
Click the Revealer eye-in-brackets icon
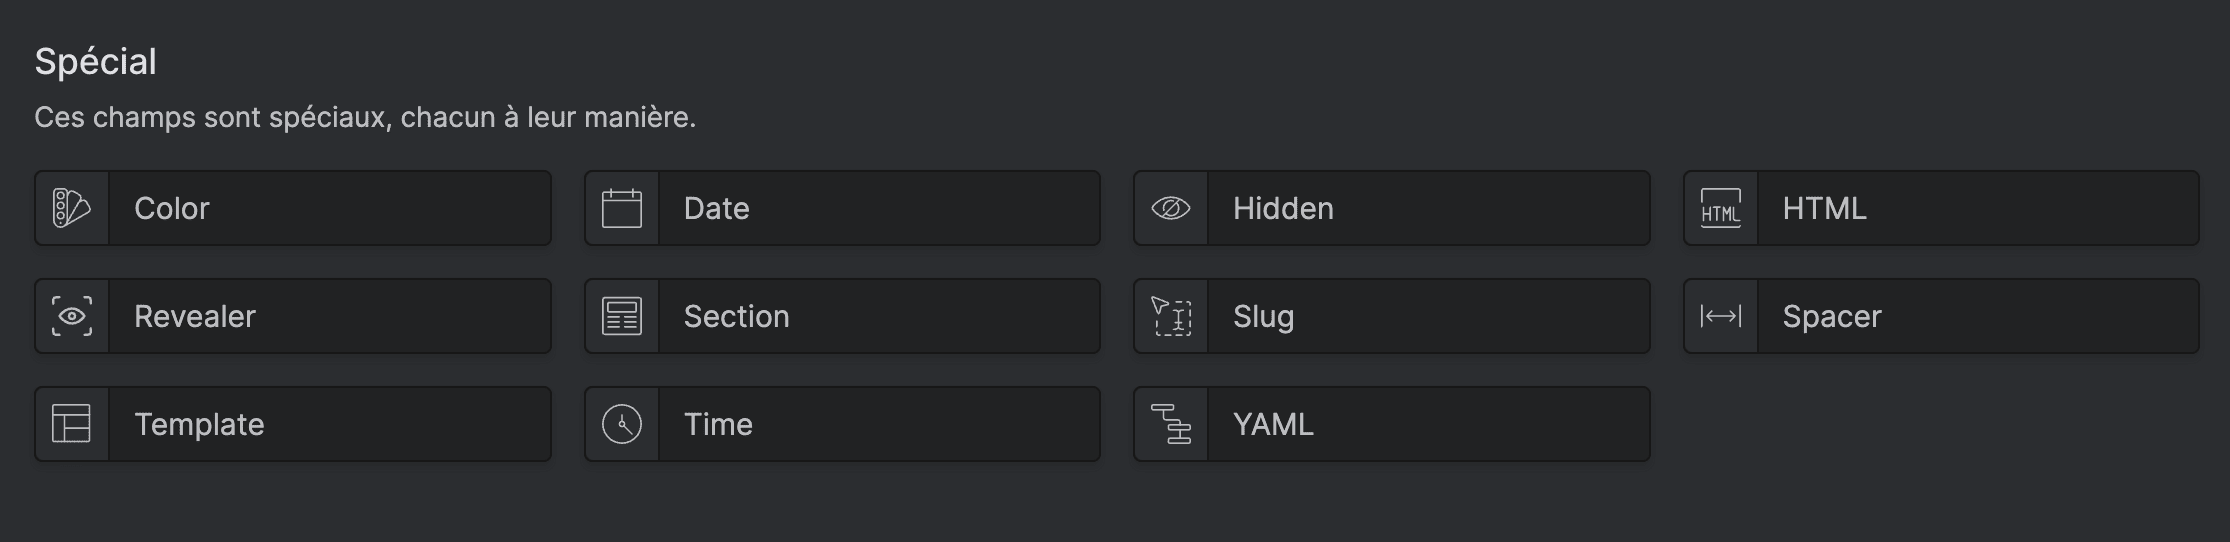click(x=72, y=316)
